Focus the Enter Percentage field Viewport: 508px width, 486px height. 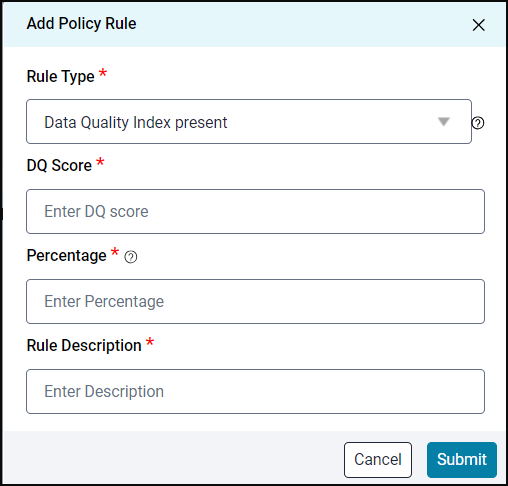(255, 301)
